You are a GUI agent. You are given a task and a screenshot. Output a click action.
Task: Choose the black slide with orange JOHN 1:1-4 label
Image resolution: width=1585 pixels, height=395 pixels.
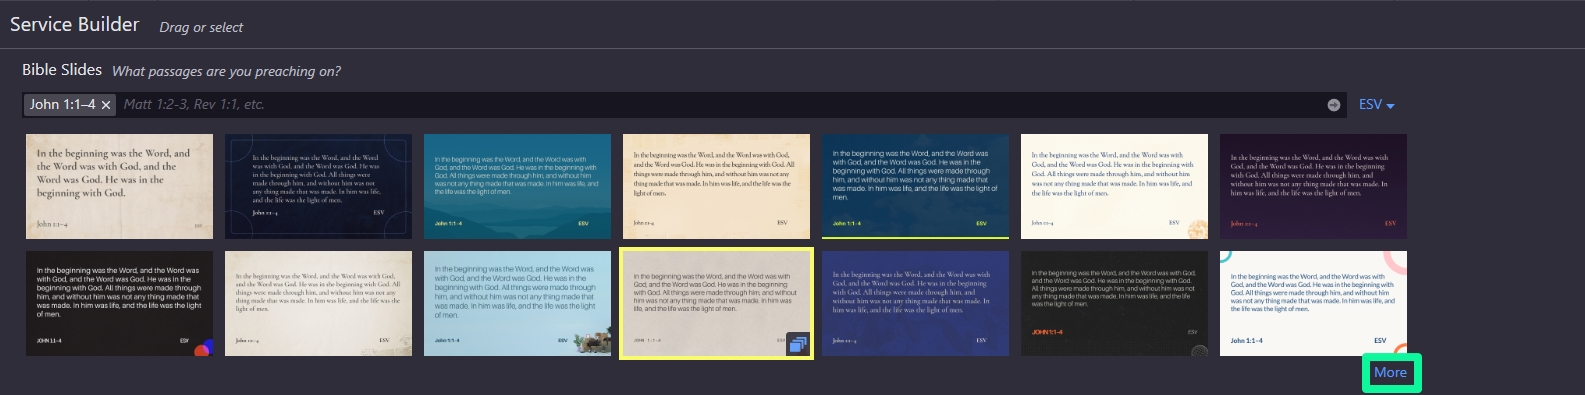(x=1114, y=304)
